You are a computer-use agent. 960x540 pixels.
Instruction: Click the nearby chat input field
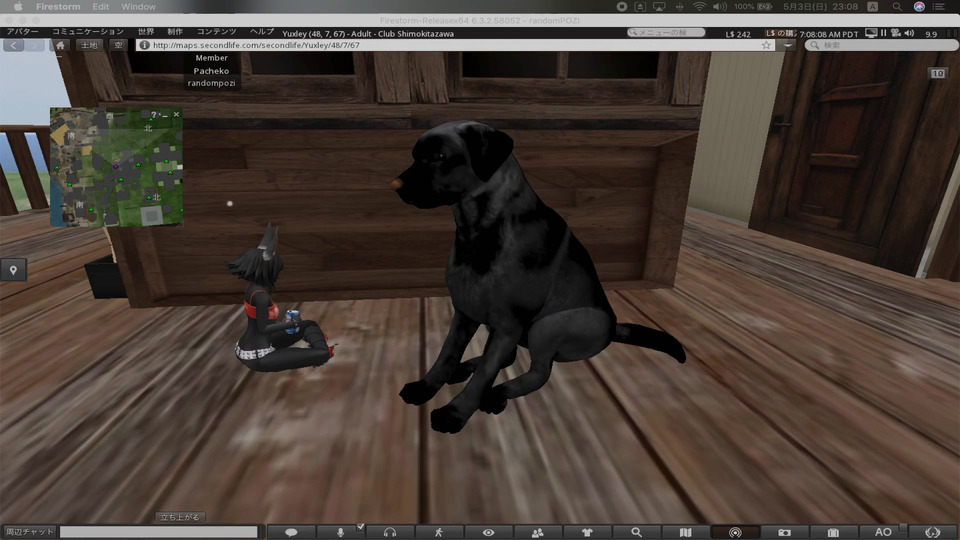click(x=159, y=531)
